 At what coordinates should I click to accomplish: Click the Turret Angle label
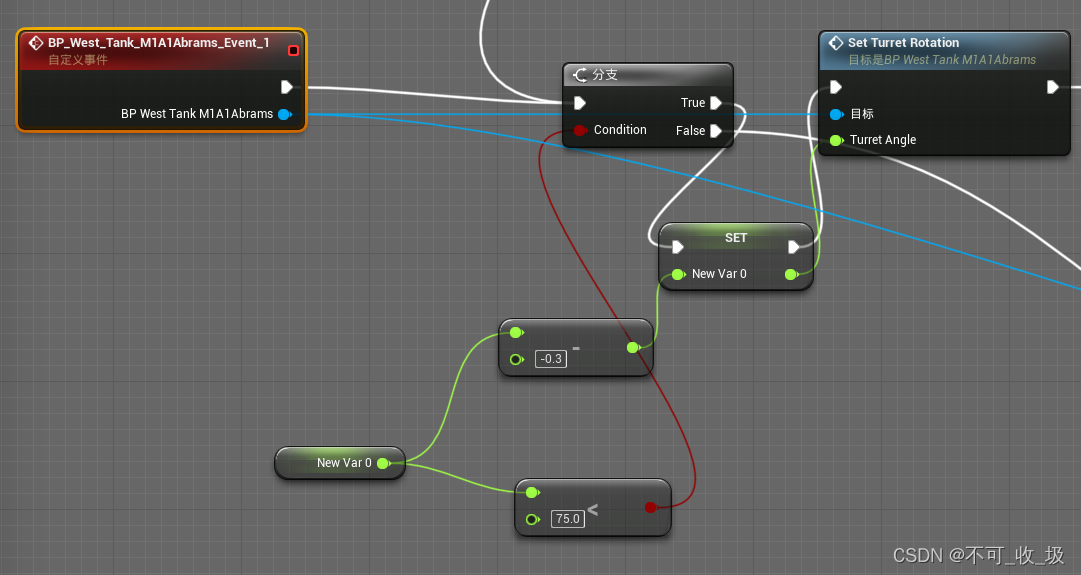(882, 140)
